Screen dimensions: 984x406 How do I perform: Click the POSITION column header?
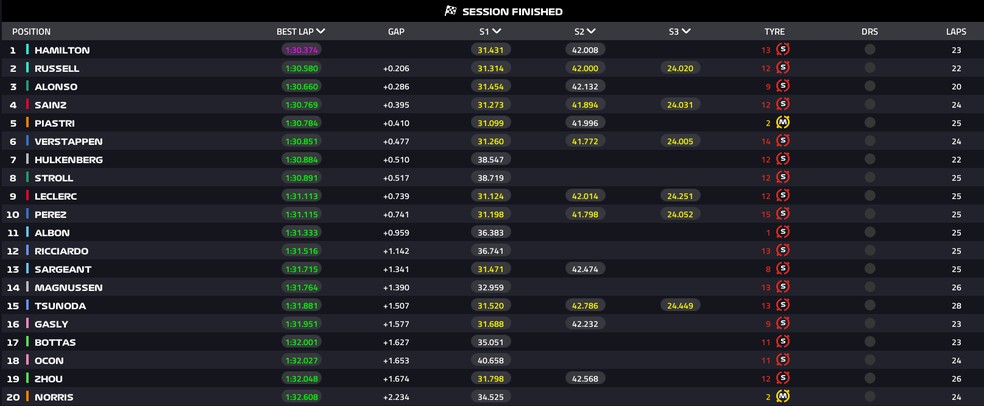coord(31,31)
